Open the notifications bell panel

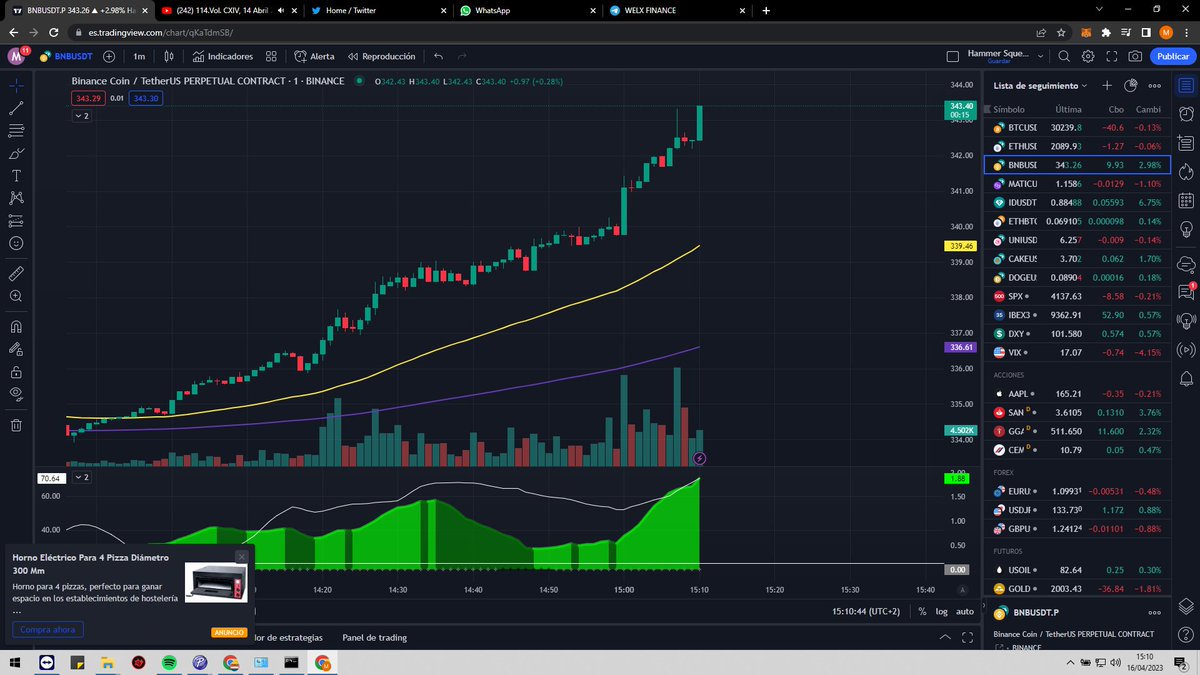click(1186, 379)
